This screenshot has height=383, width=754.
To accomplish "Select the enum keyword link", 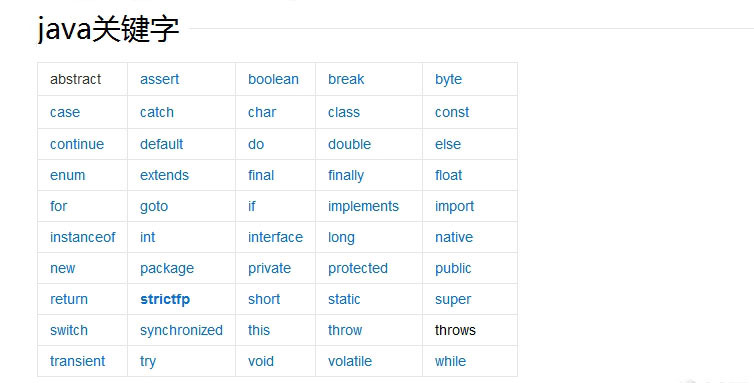I will pos(67,175).
